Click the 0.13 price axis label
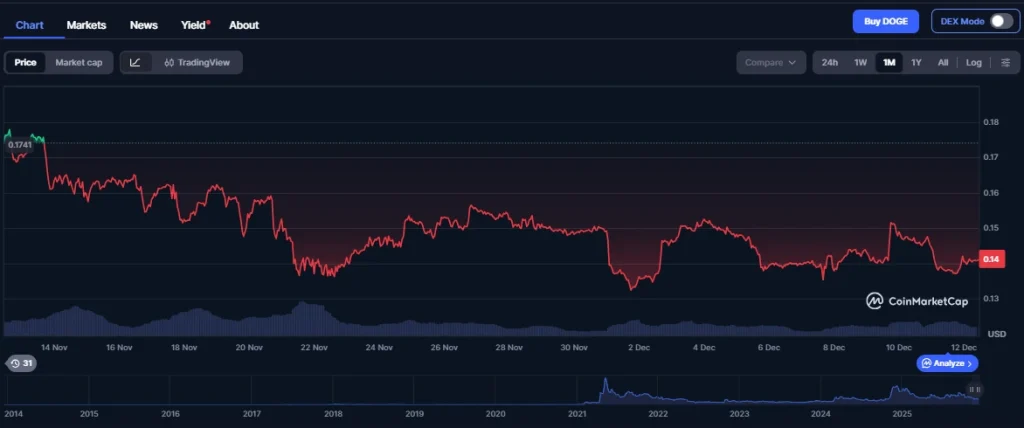Viewport: 1024px width, 428px height. coord(991,299)
